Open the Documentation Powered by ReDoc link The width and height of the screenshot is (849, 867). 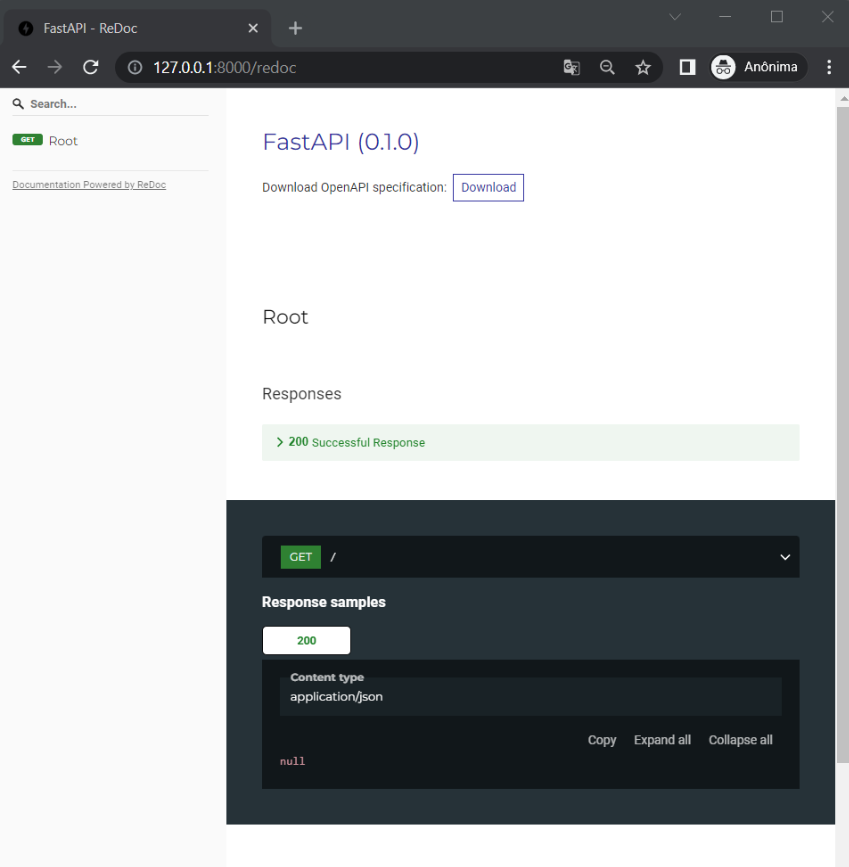(x=88, y=184)
